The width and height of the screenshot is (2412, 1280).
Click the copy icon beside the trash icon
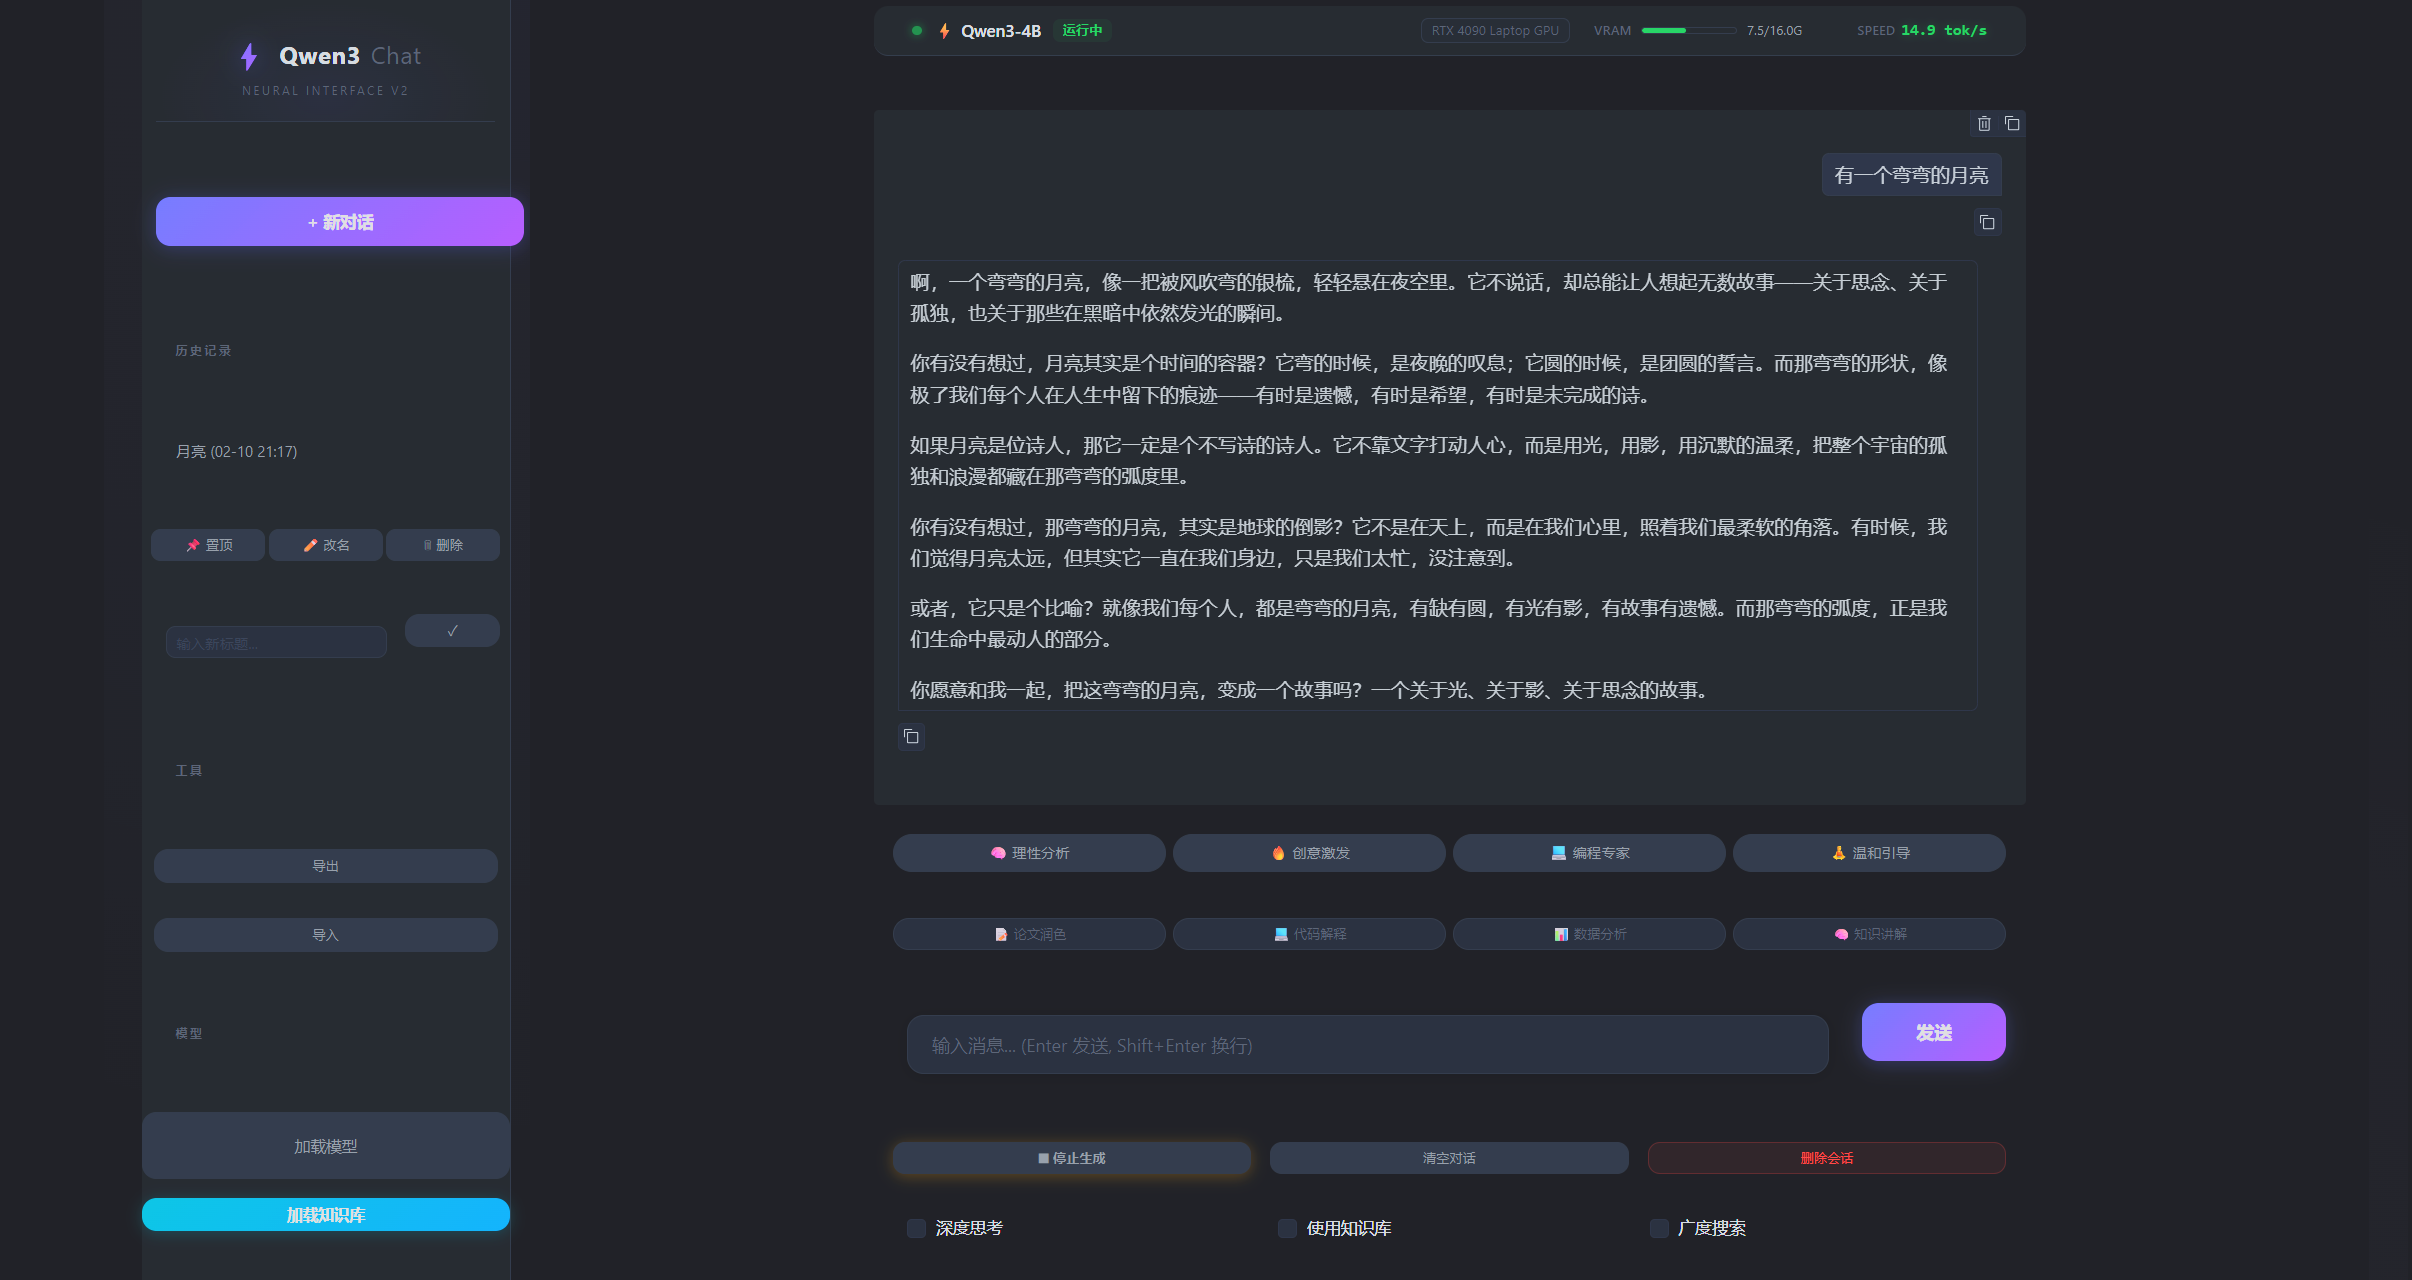tap(2012, 124)
